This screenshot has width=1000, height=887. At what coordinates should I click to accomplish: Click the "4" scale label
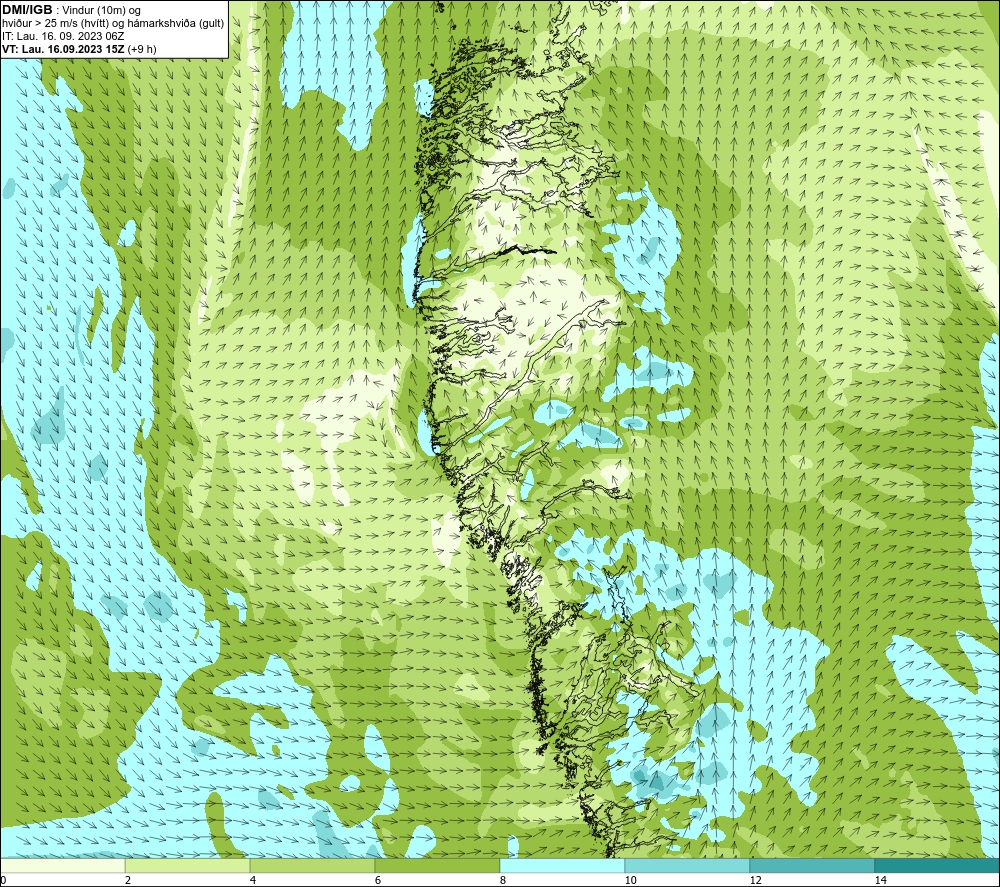253,880
